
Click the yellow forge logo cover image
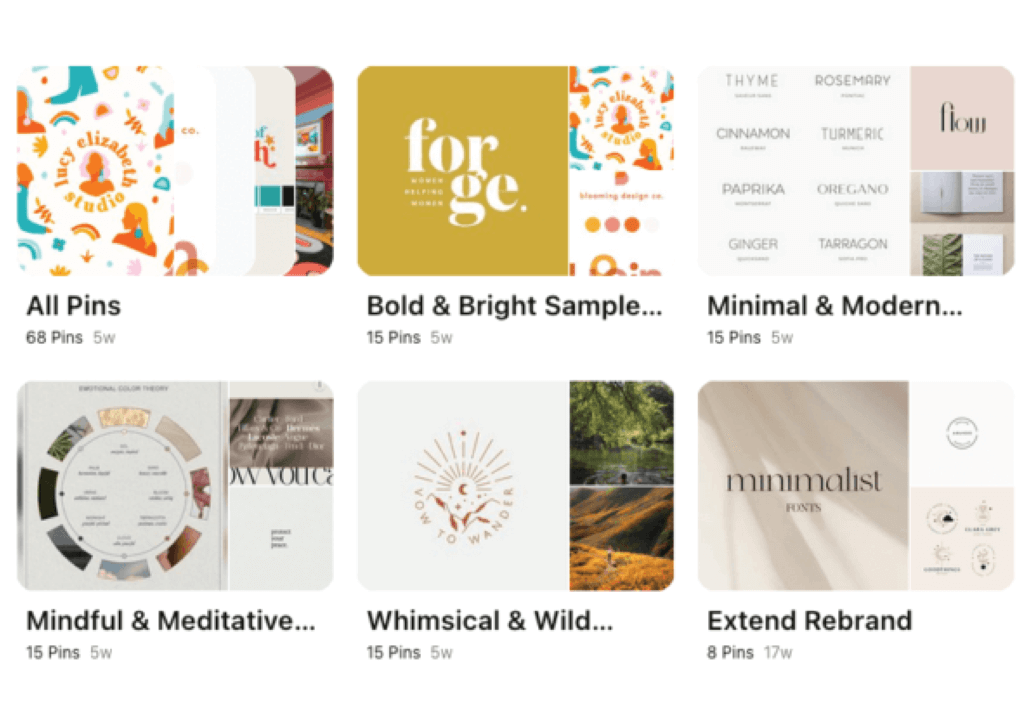(462, 170)
